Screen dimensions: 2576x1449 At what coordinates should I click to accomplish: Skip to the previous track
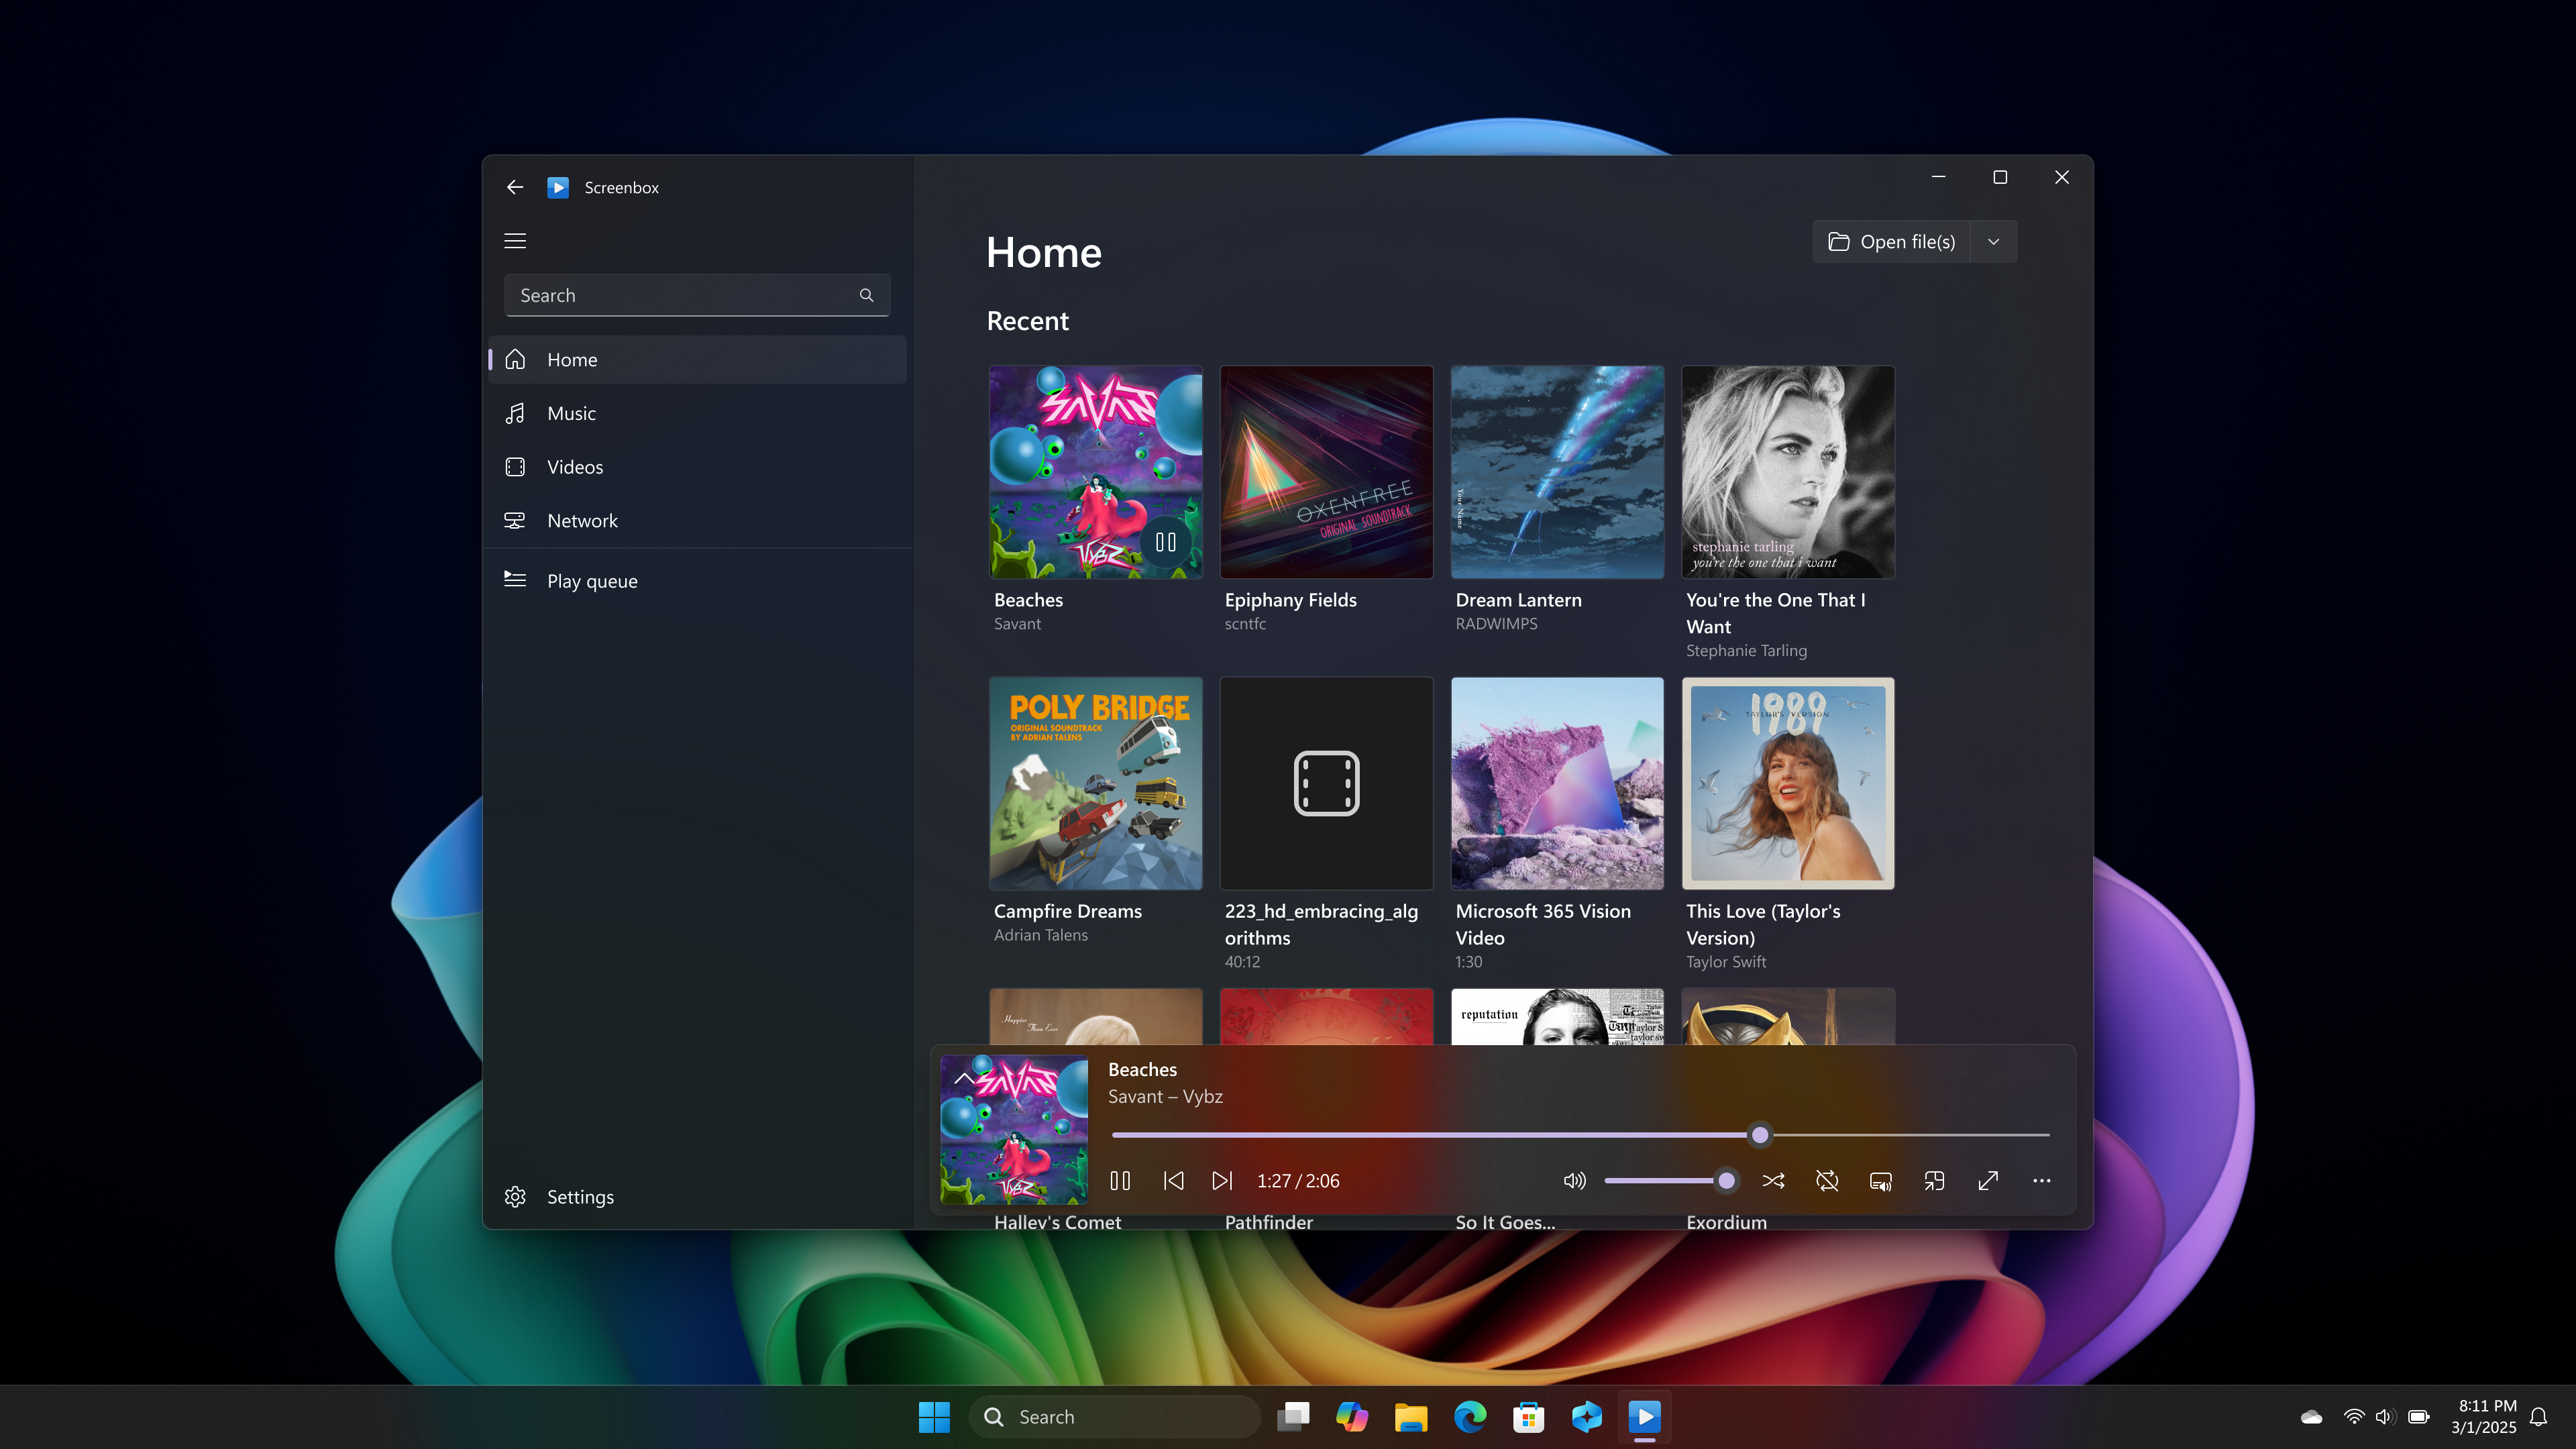[1173, 1181]
